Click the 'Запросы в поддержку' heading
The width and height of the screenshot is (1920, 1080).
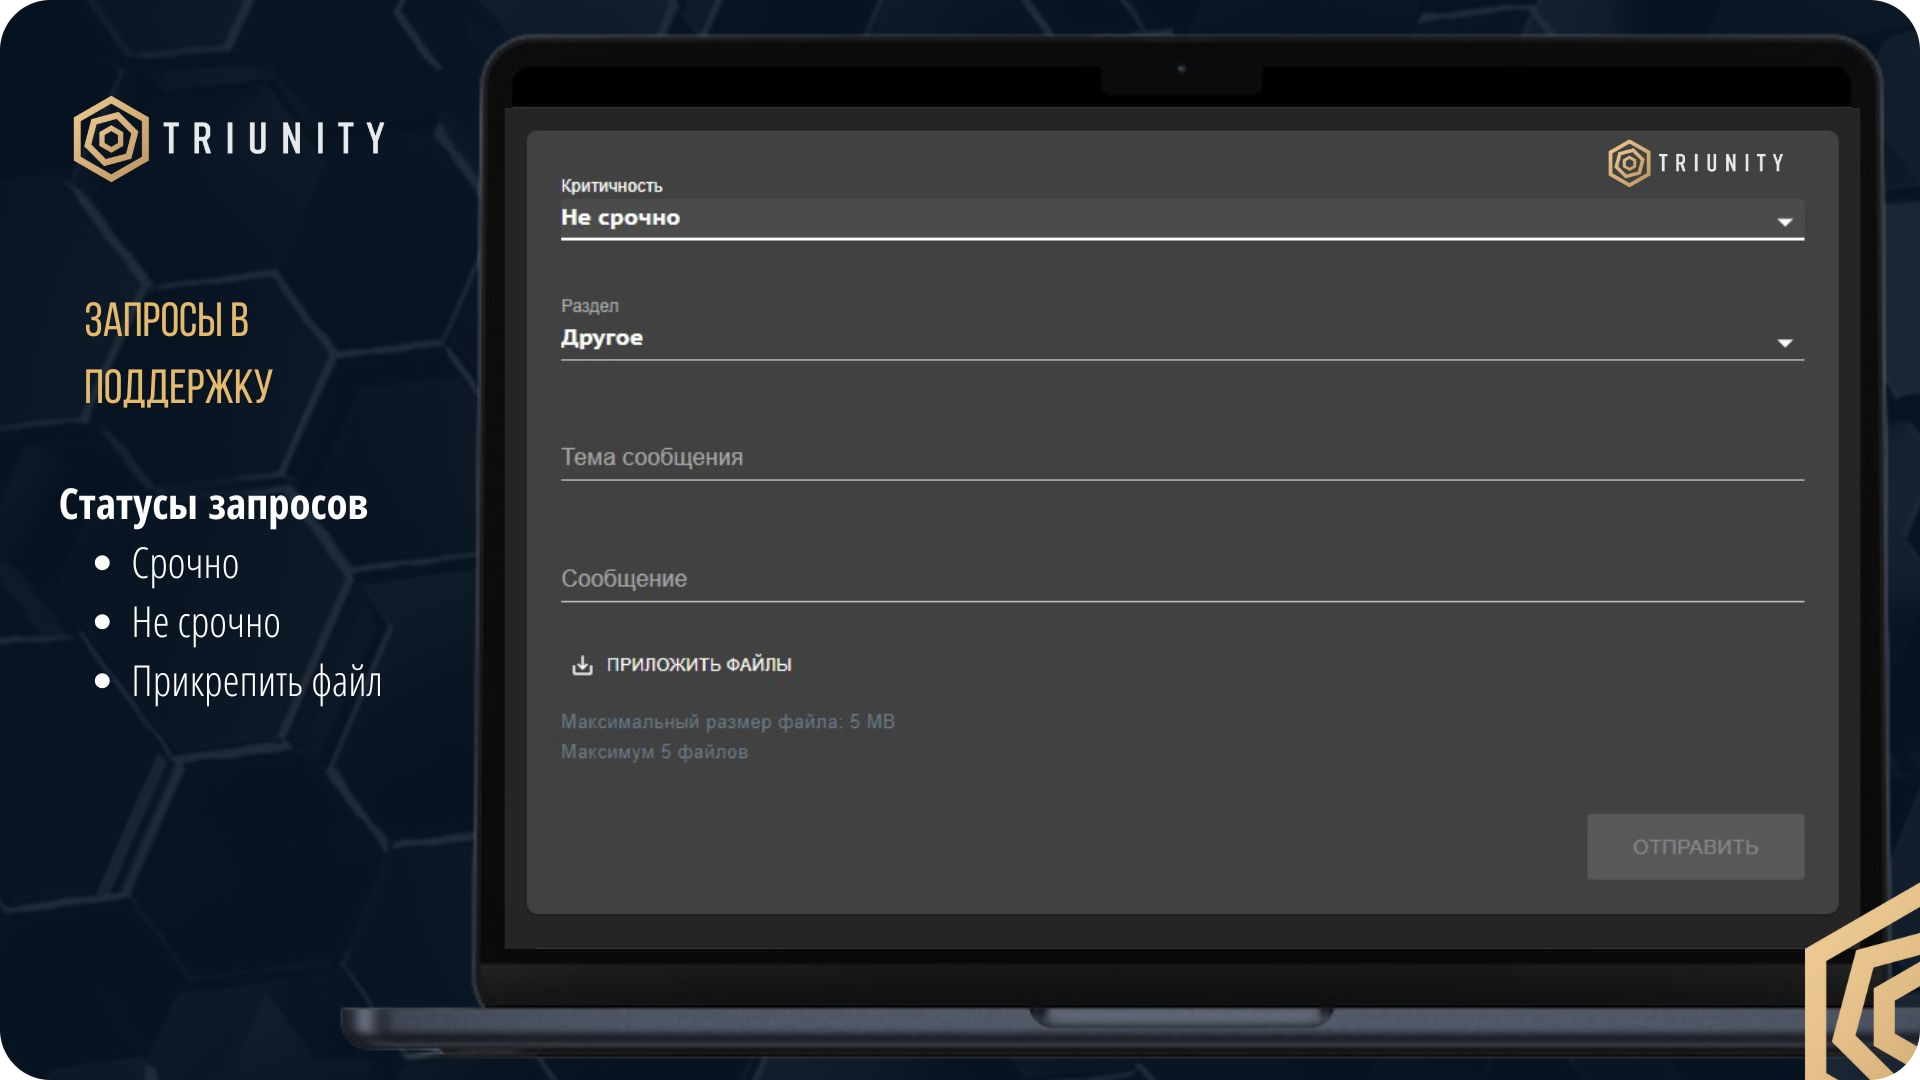tap(177, 353)
